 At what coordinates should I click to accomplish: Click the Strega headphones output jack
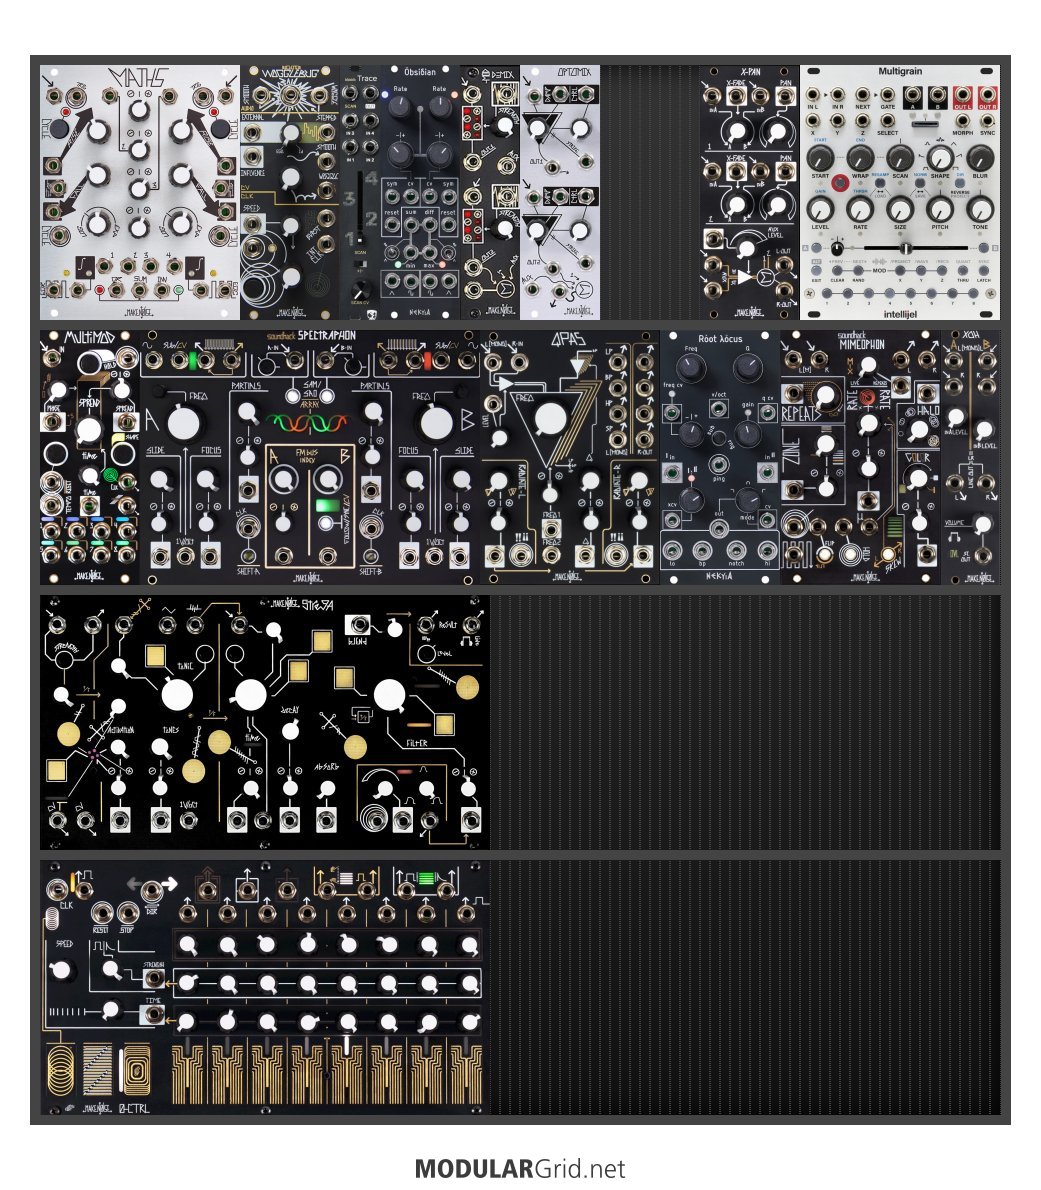[x=471, y=625]
